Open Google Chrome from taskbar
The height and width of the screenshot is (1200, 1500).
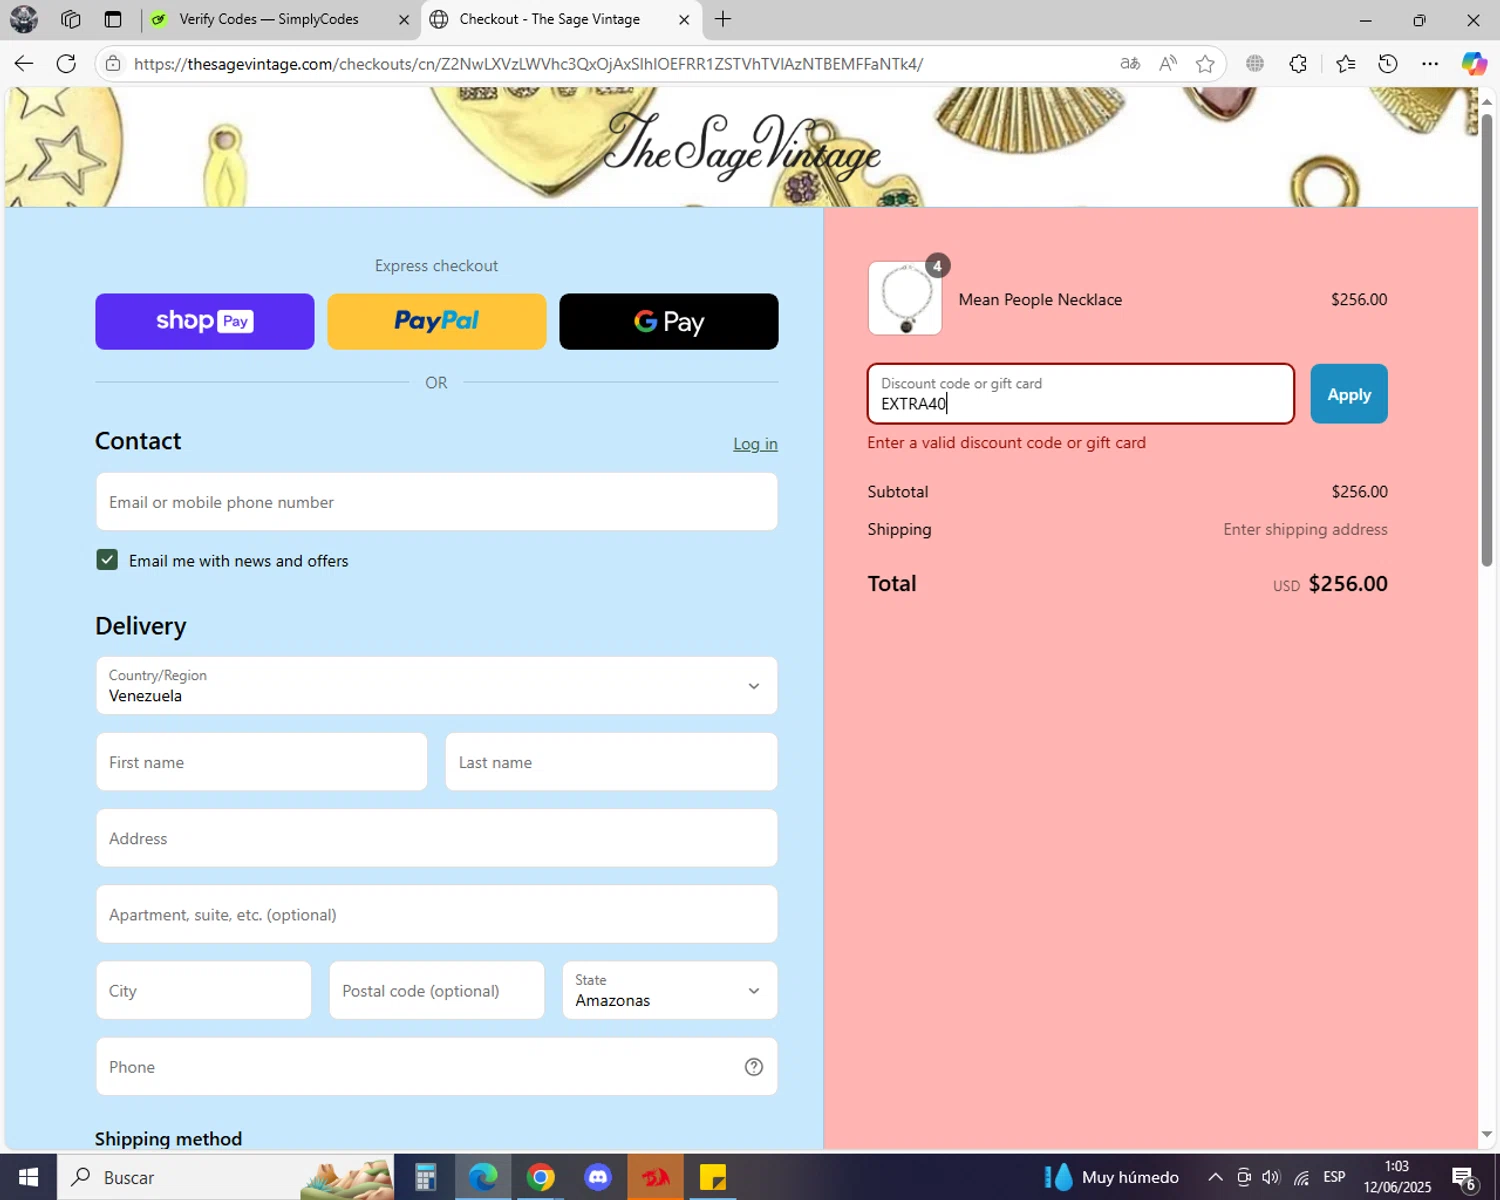tap(541, 1177)
